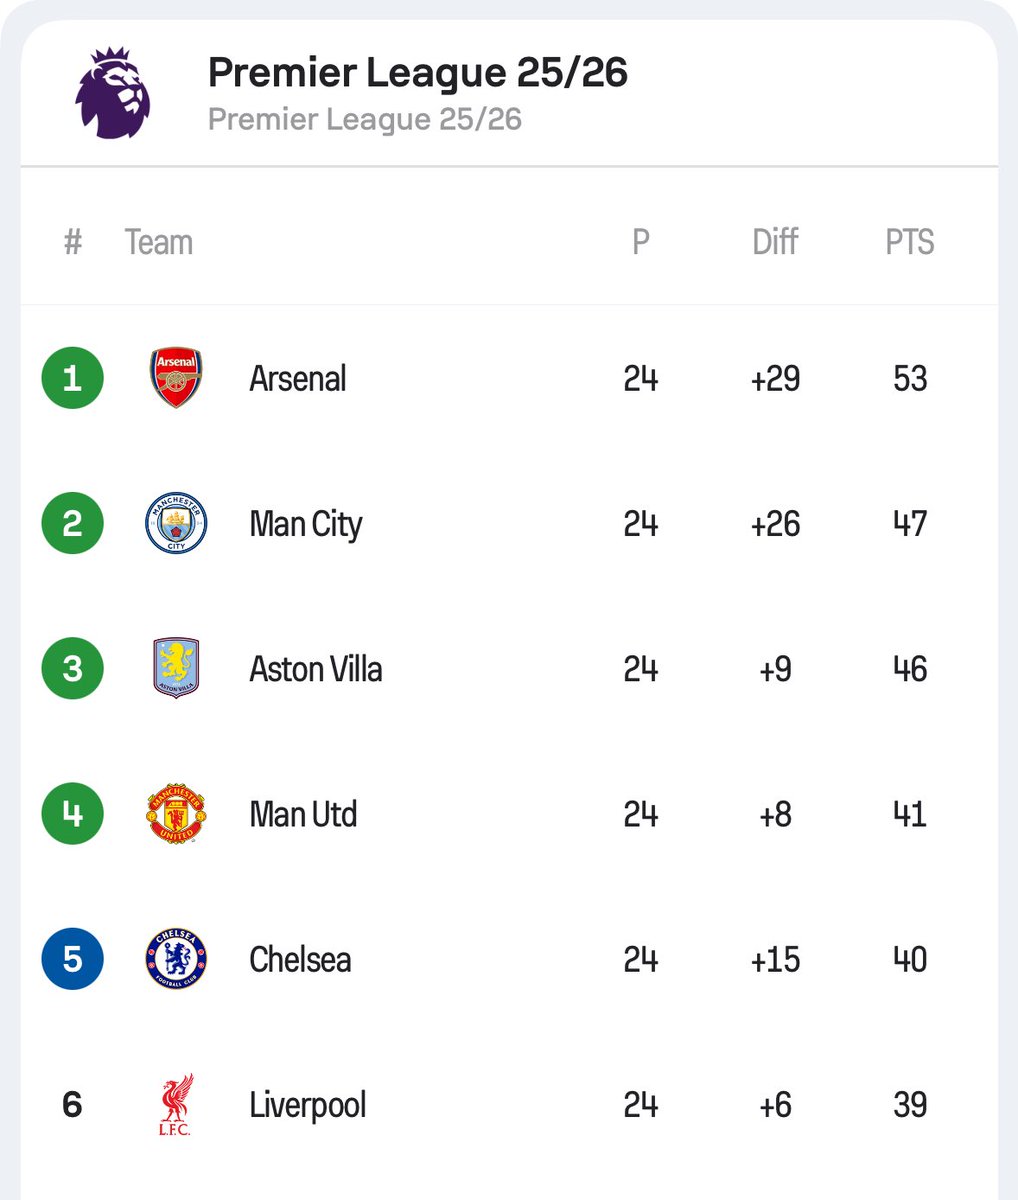Select the Man Utd team name
The width and height of the screenshot is (1018, 1200).
pos(302,815)
